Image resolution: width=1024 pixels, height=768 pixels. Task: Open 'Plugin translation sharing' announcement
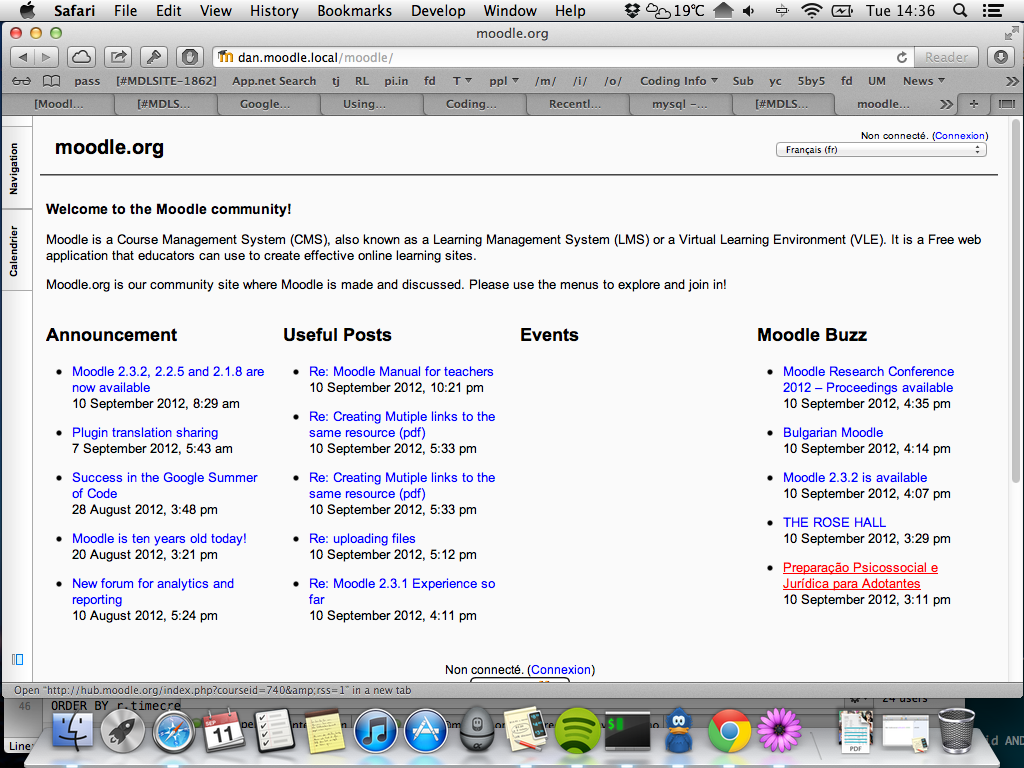(x=145, y=432)
